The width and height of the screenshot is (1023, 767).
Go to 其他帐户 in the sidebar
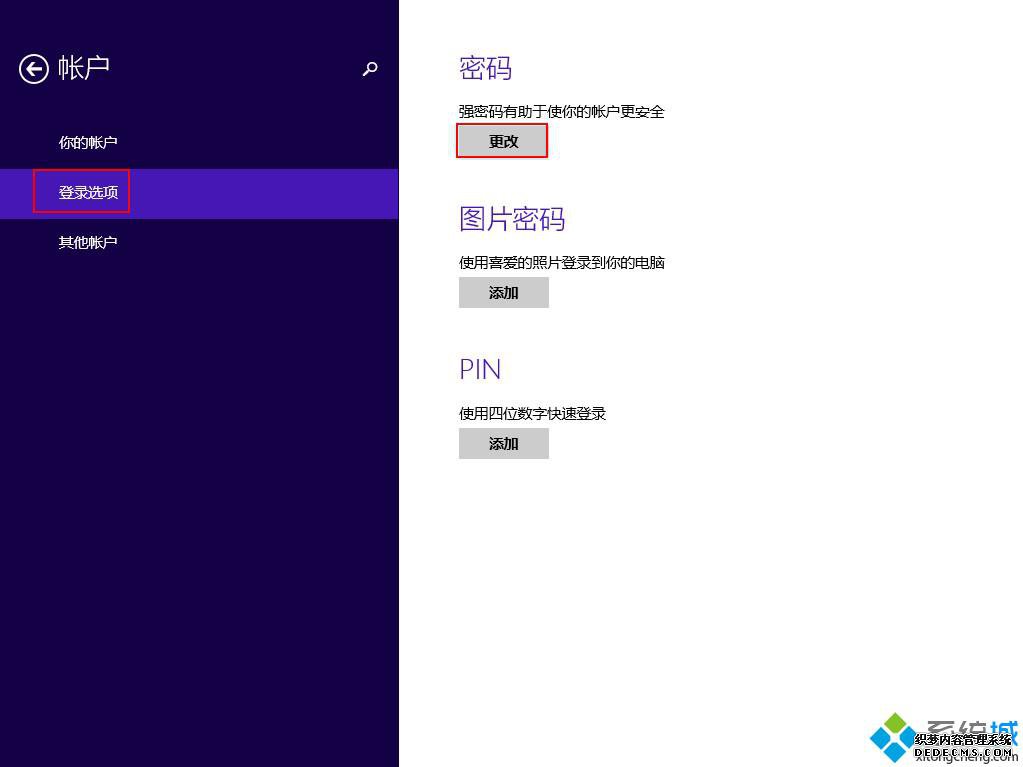(88, 243)
